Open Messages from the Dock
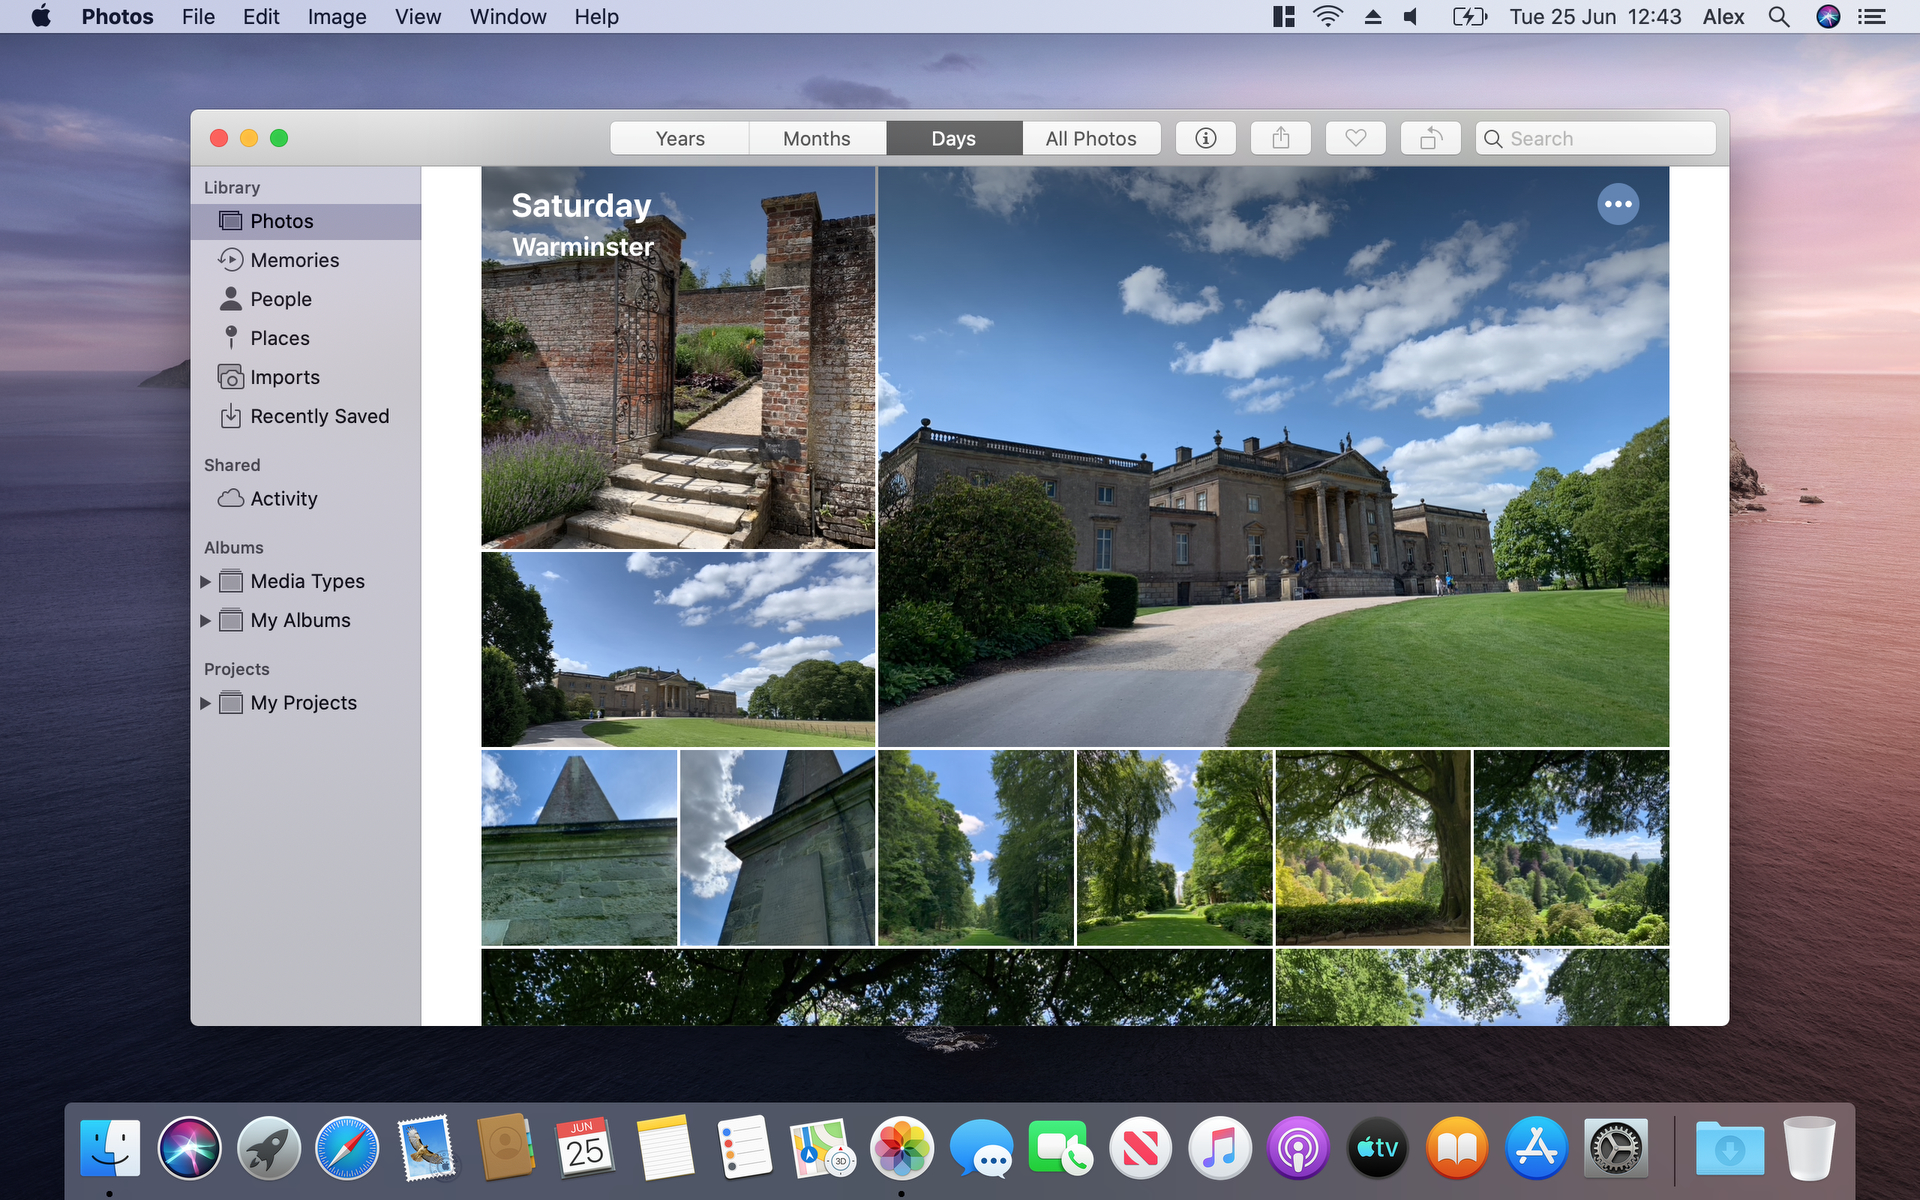Viewport: 1920px width, 1200px height. click(x=981, y=1148)
